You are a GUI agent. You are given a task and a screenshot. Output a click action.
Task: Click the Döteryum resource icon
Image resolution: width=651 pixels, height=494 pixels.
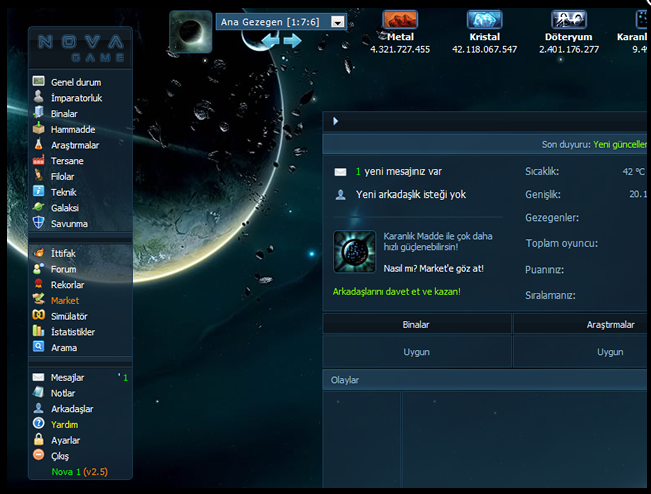(x=569, y=20)
